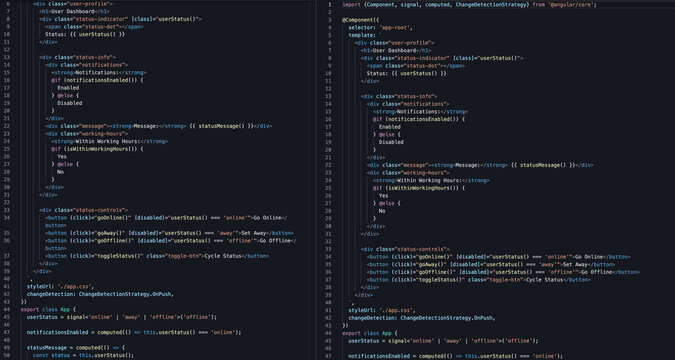Click the 'userStatus = signal' line in right pane
Screen dimensions: 675x360
tap(443, 341)
